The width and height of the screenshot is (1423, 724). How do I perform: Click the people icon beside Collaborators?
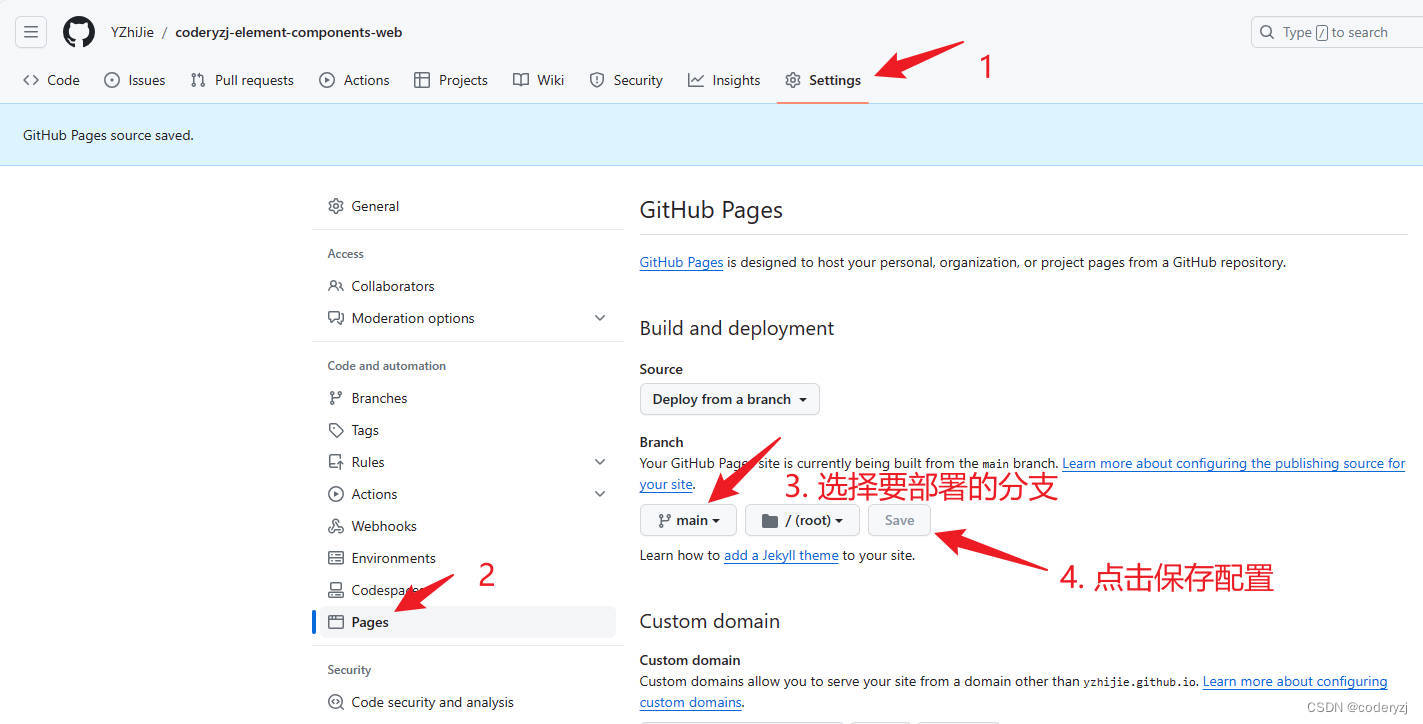[x=336, y=286]
